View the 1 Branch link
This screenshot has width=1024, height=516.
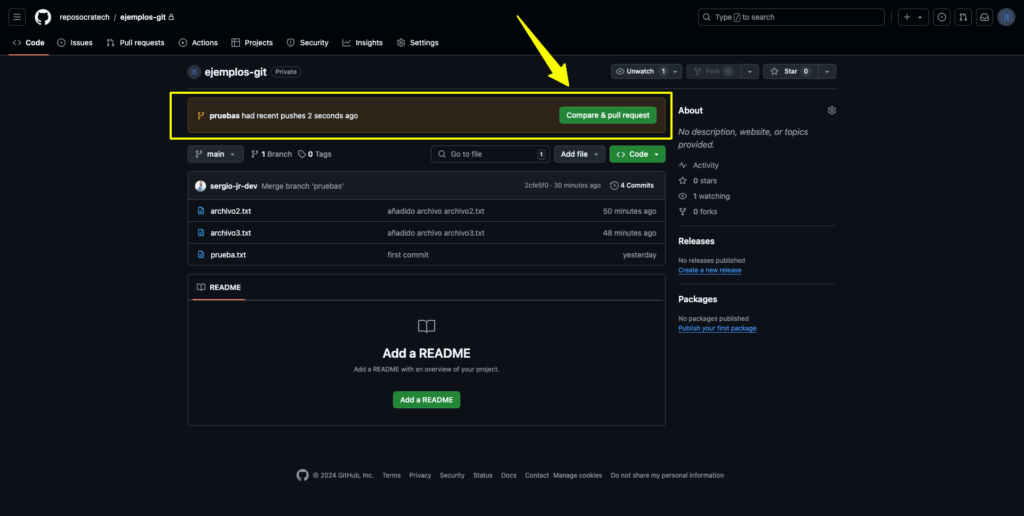pos(272,154)
